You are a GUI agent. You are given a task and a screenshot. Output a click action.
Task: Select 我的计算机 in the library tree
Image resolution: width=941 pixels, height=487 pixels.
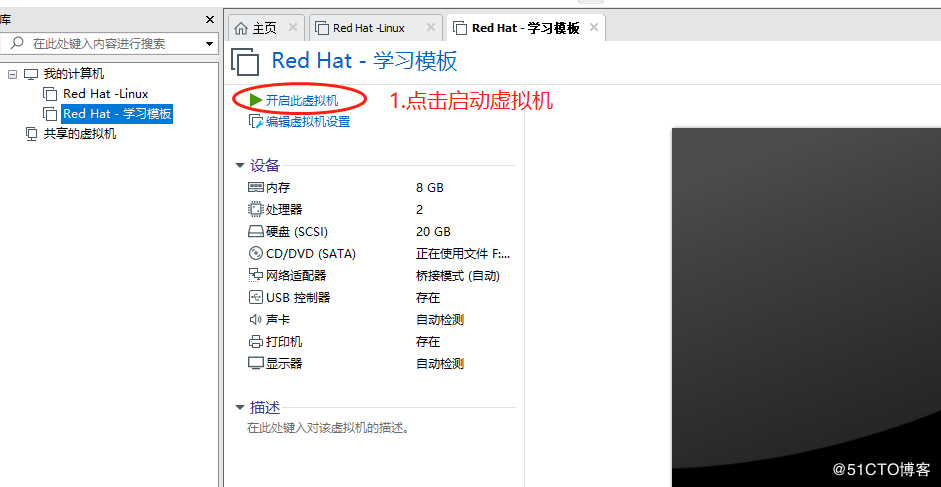(x=74, y=74)
